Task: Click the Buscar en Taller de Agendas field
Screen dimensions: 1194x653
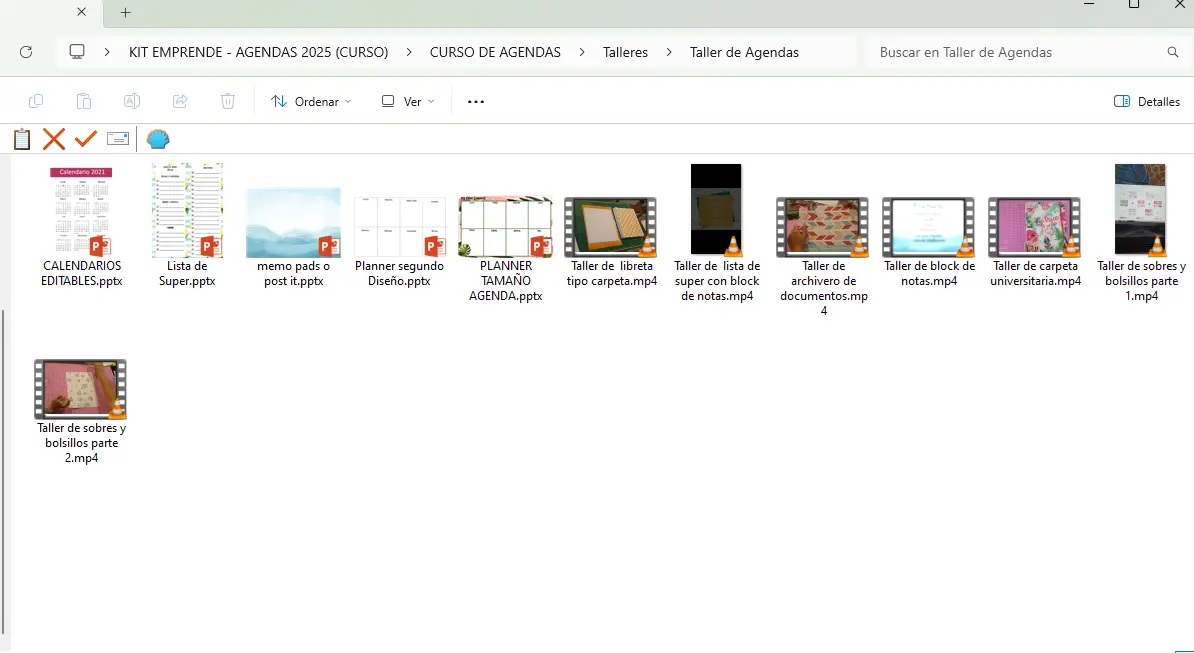Action: click(1015, 52)
